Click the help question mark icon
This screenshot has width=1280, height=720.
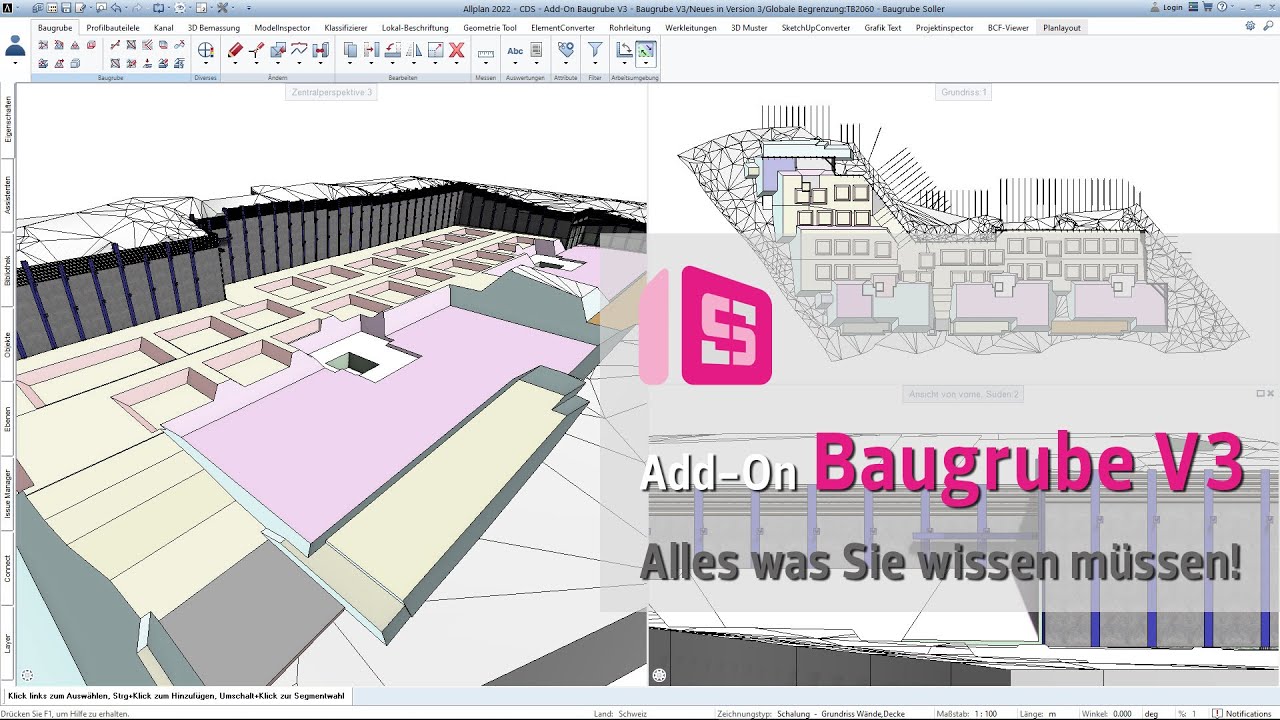pyautogui.click(x=1222, y=7)
